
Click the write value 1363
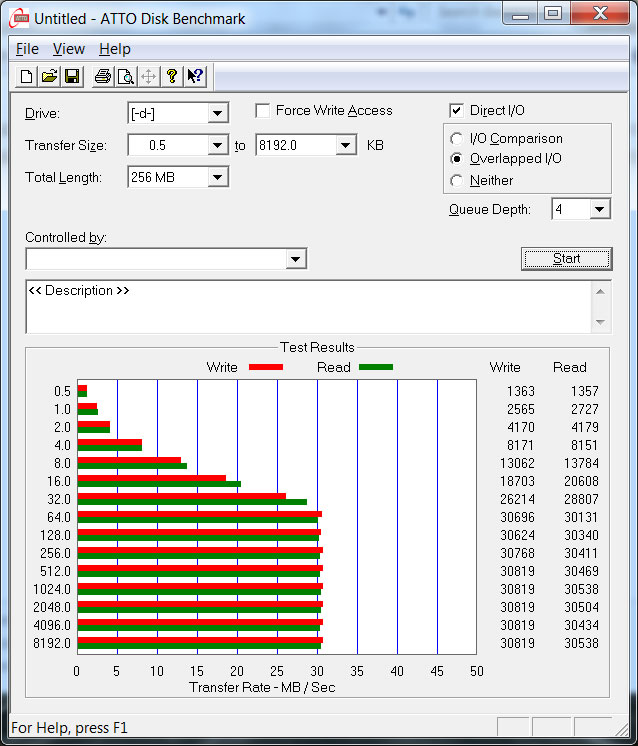[520, 391]
